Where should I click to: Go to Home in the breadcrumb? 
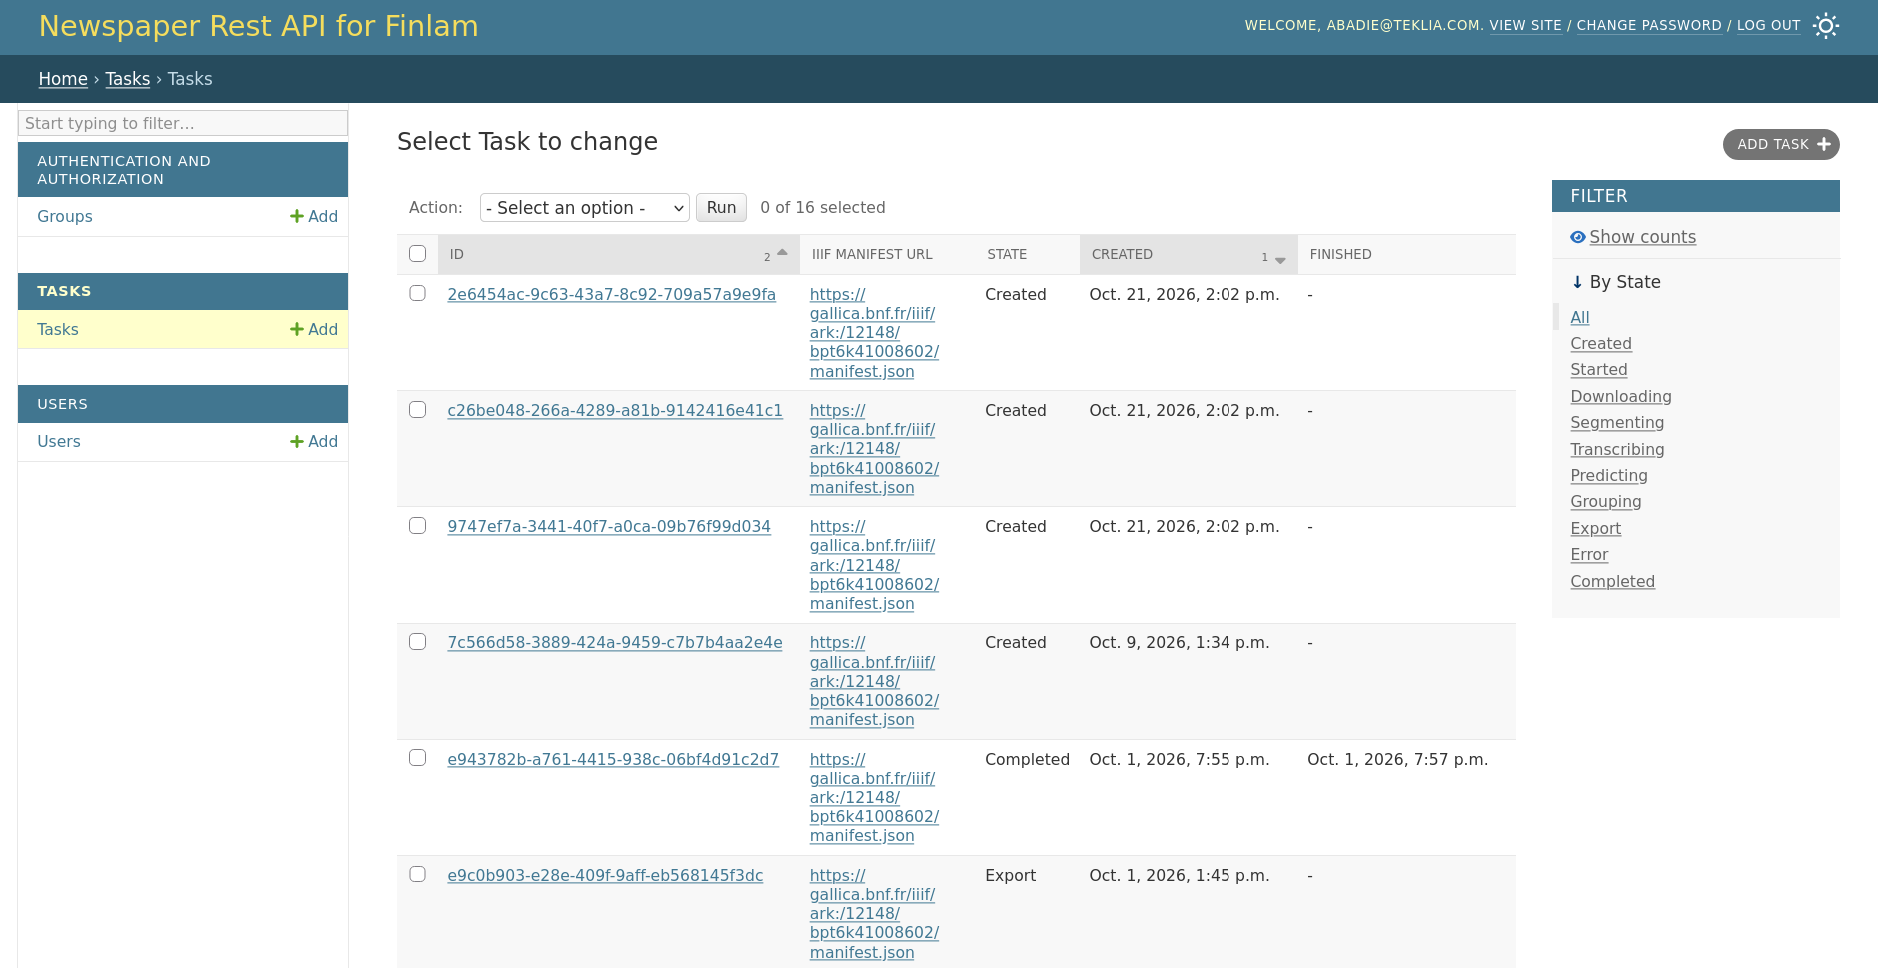point(63,79)
